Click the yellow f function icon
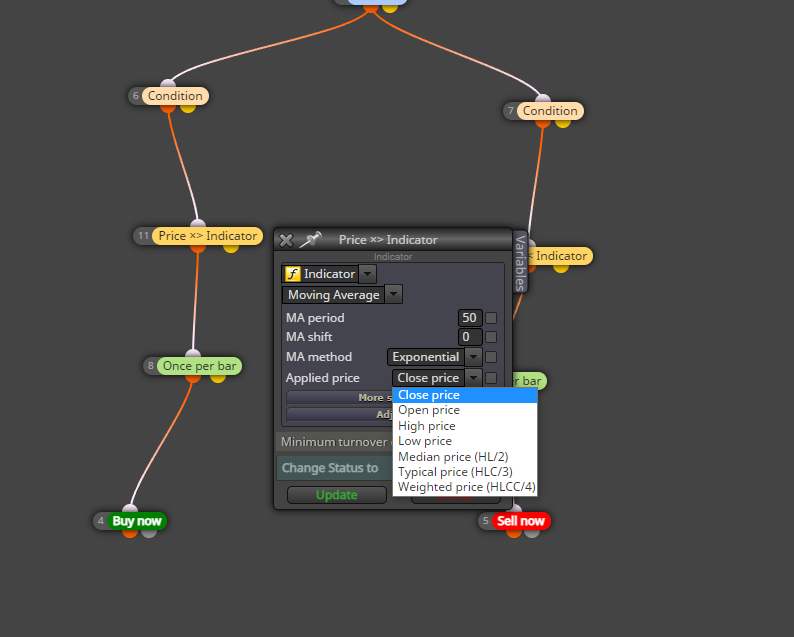The image size is (794, 637). (293, 274)
